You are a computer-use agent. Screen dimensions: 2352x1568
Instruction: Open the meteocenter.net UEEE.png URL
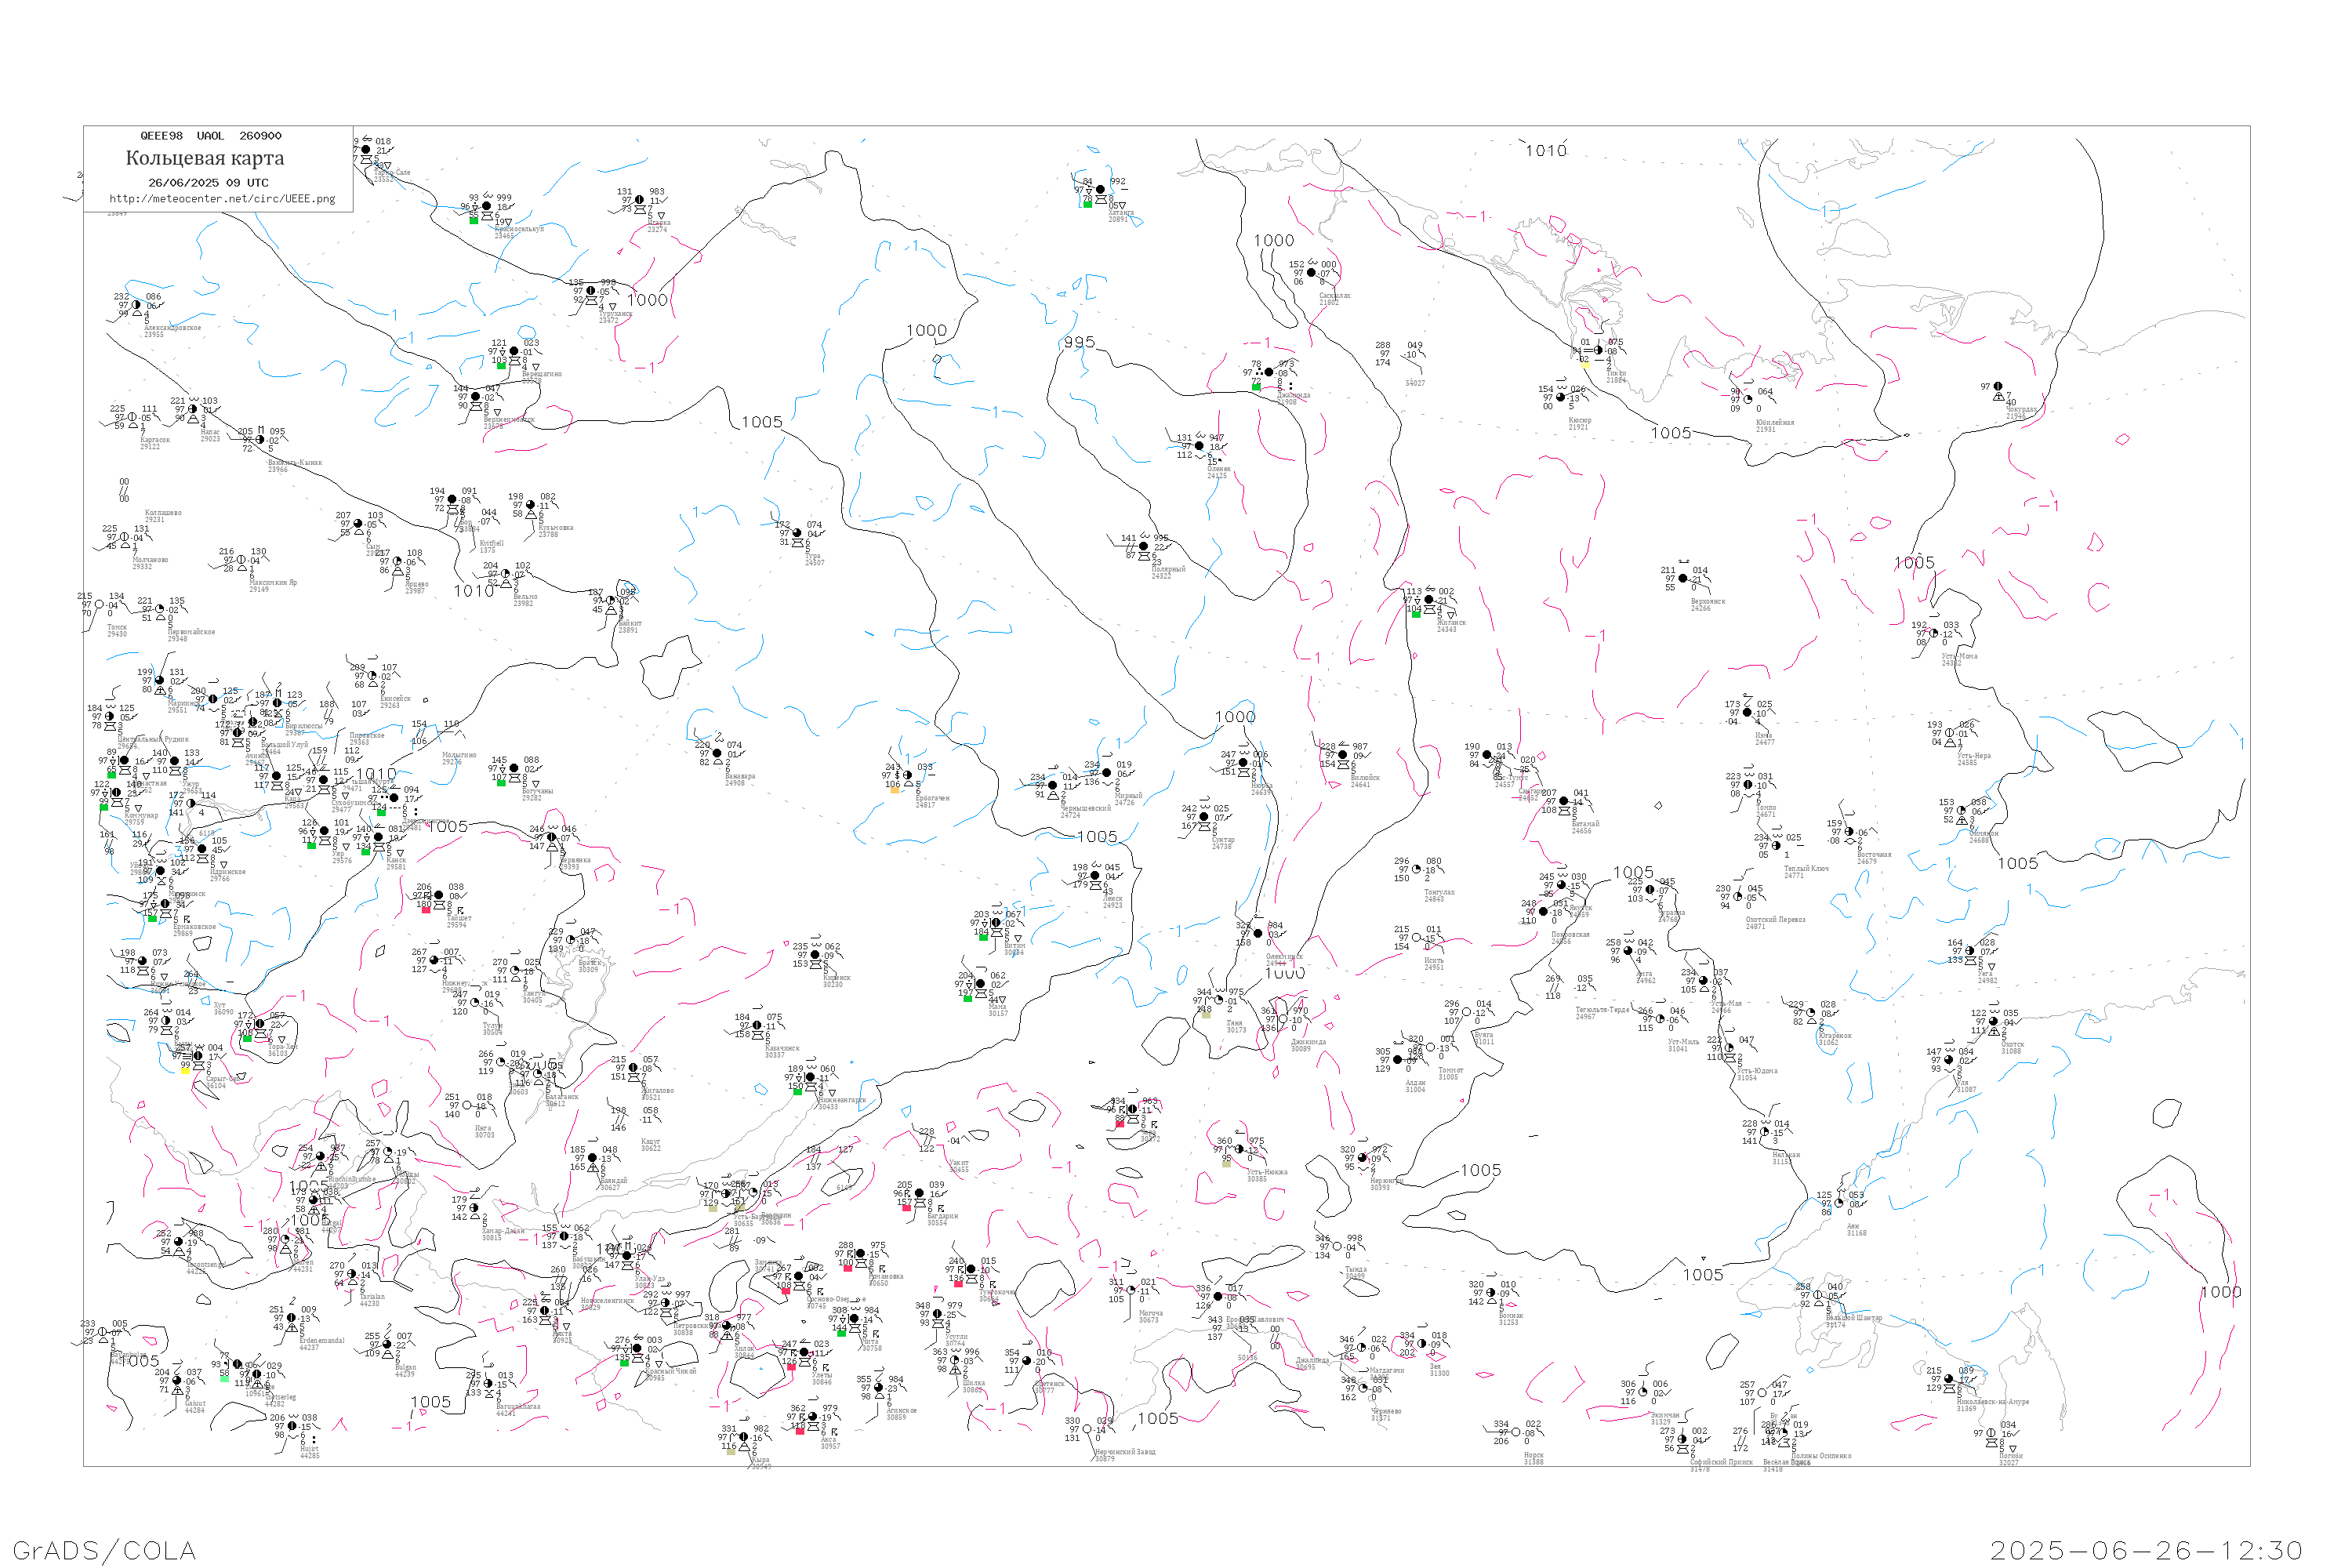pos(222,199)
